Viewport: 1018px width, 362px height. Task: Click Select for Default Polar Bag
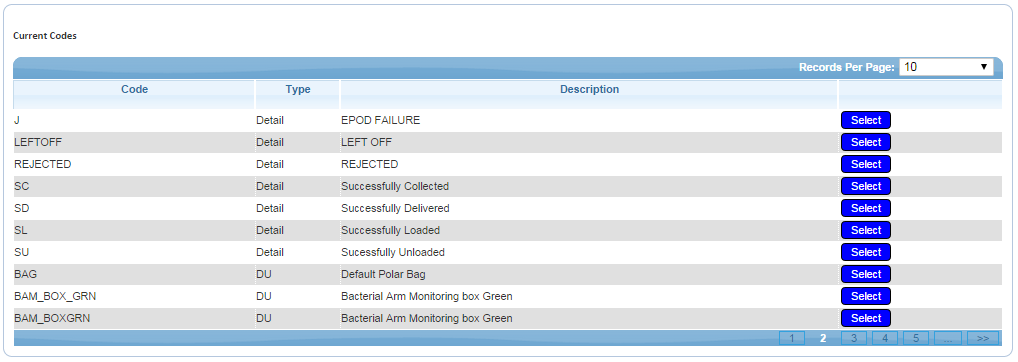tap(865, 274)
